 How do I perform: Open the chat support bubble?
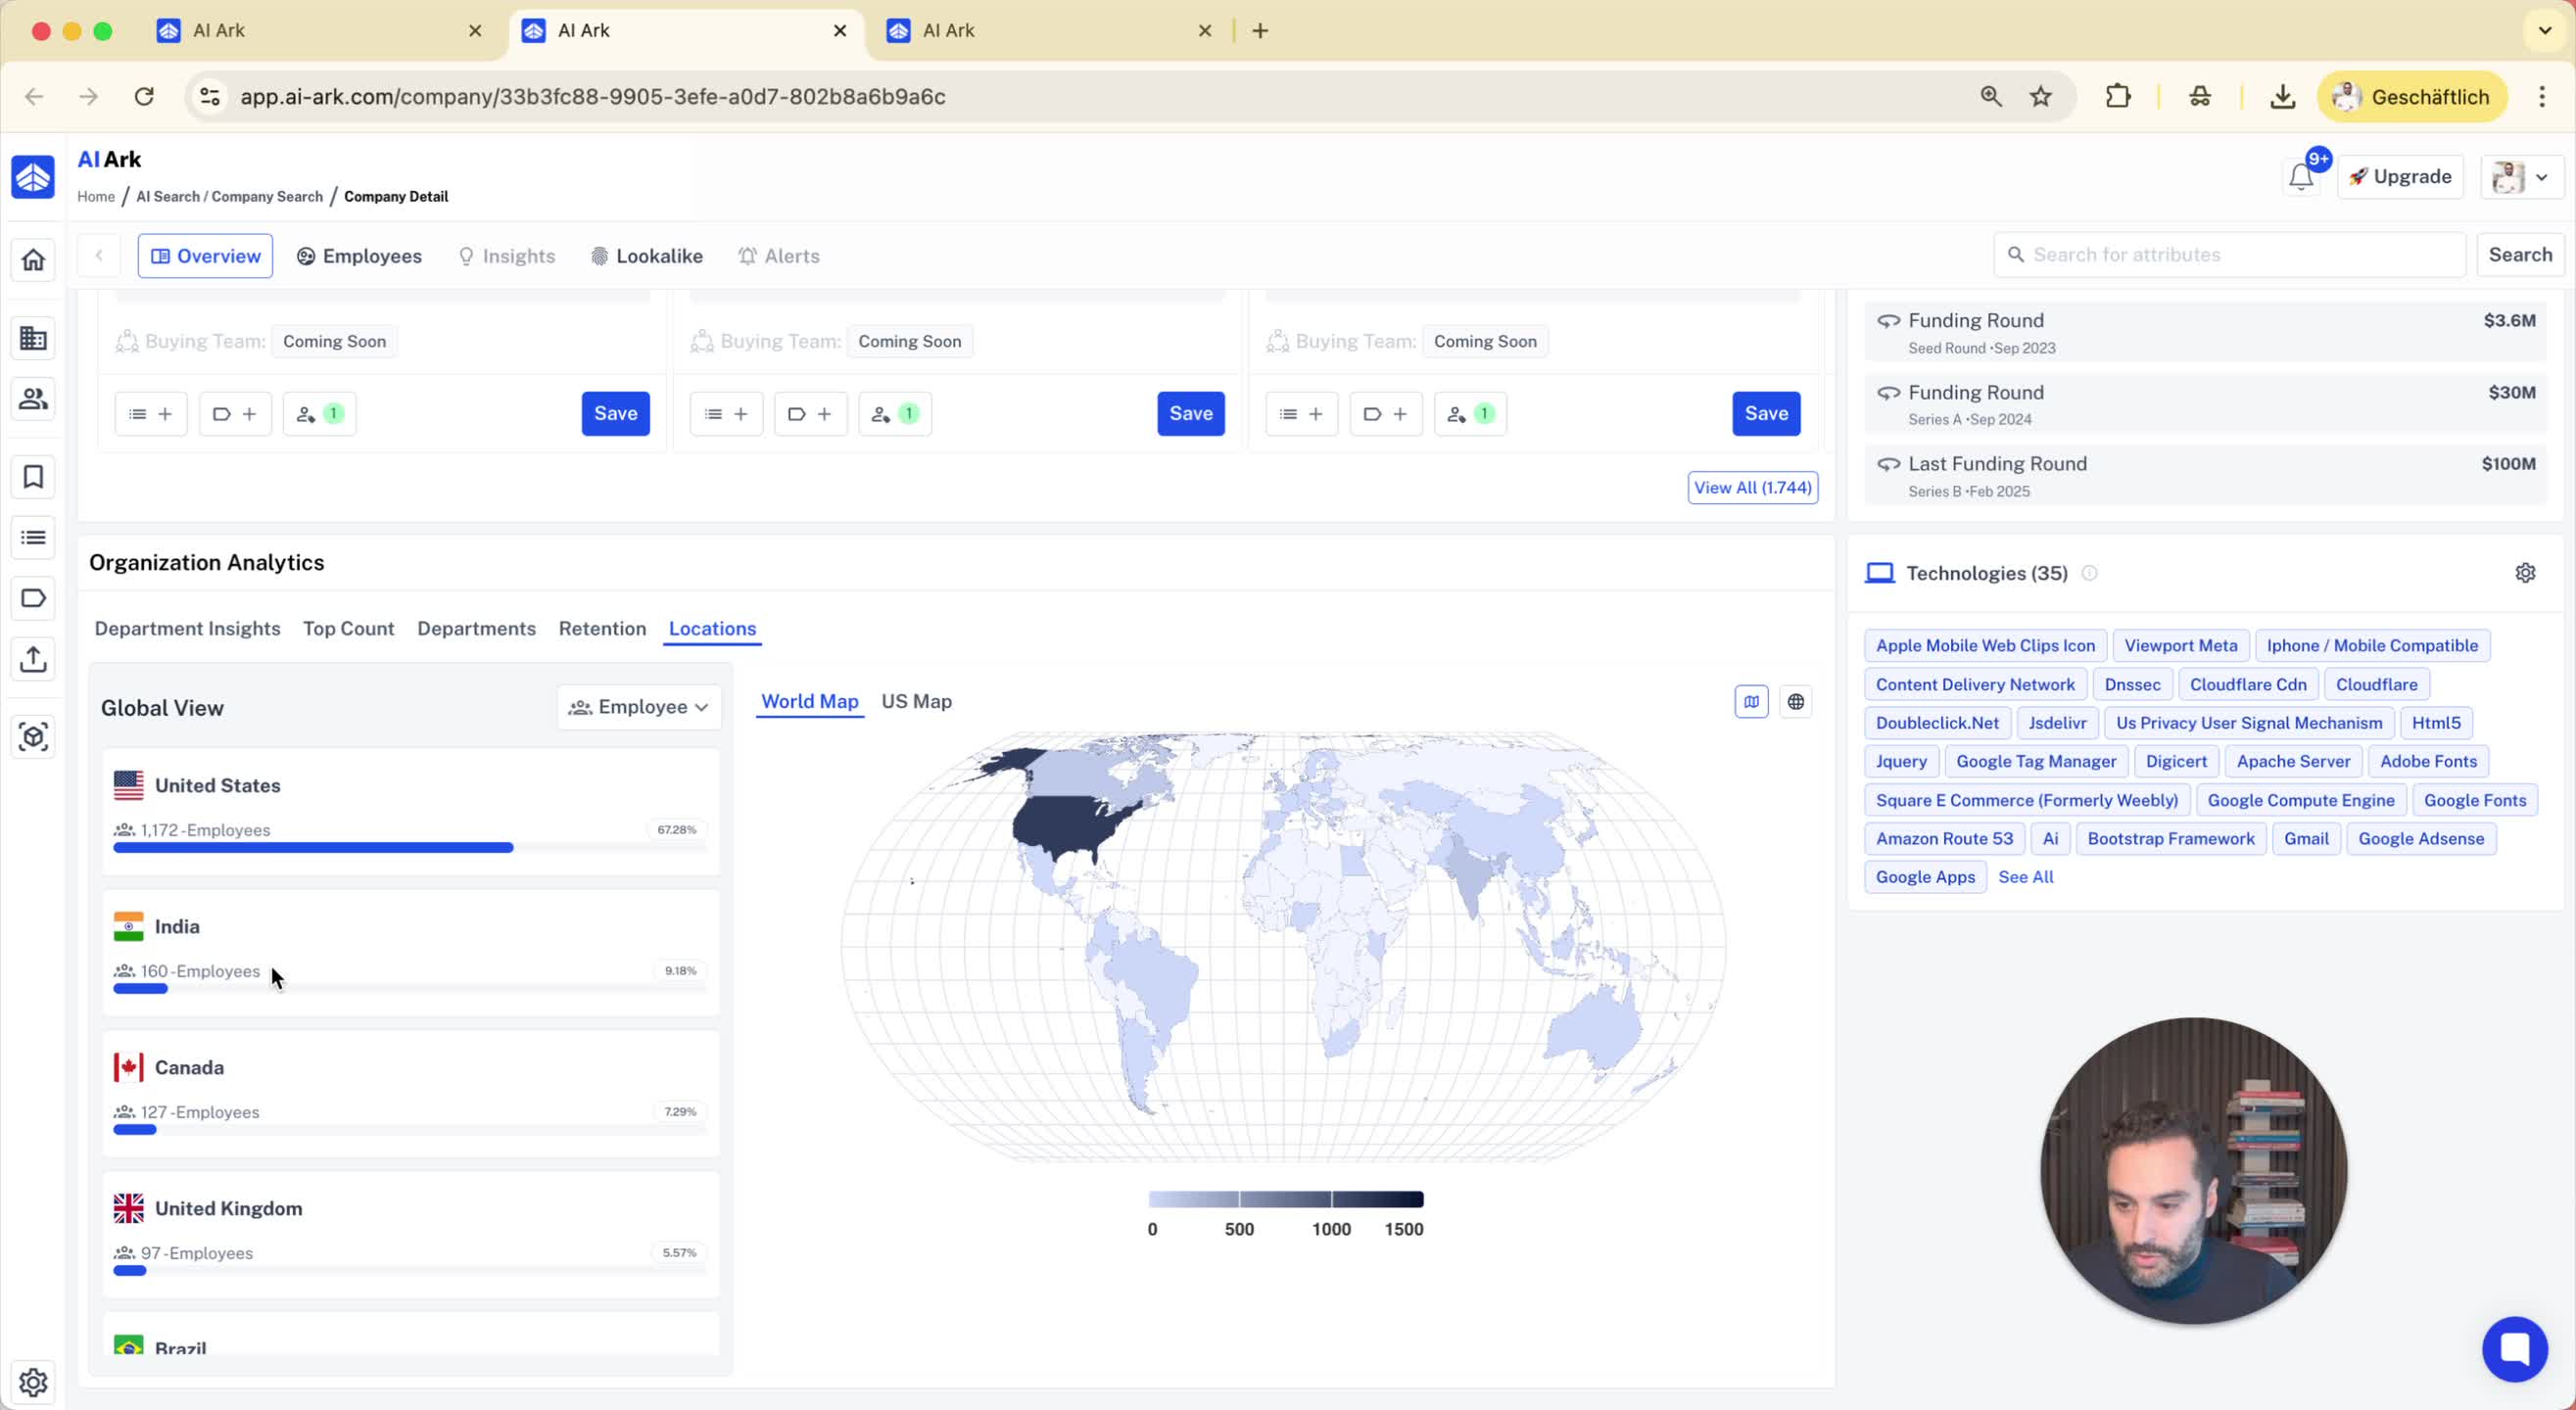2514,1348
